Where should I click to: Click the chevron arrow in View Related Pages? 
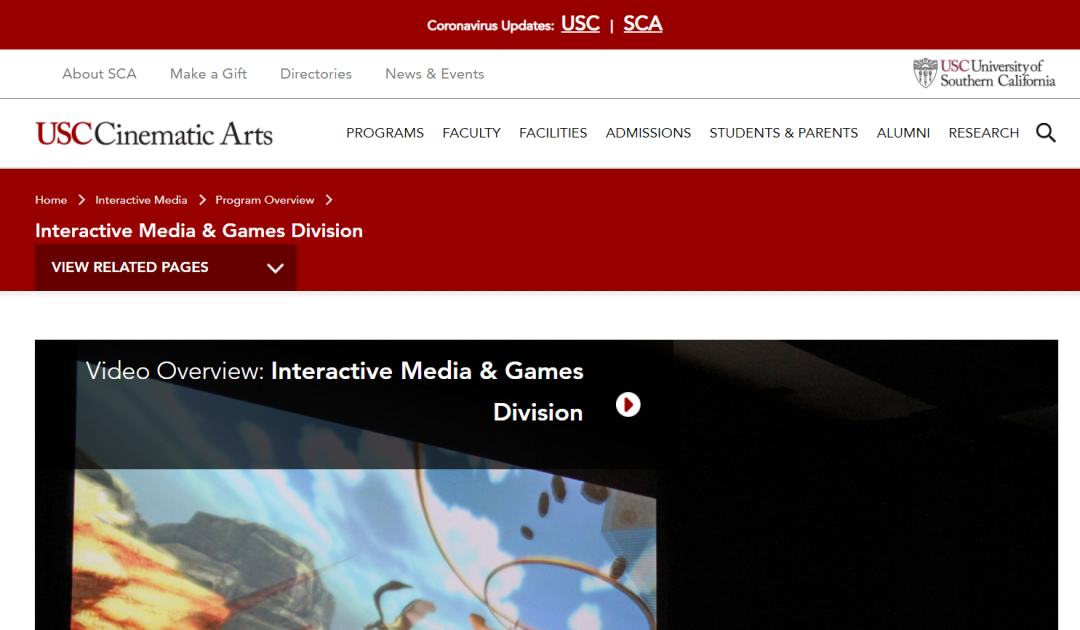point(276,268)
